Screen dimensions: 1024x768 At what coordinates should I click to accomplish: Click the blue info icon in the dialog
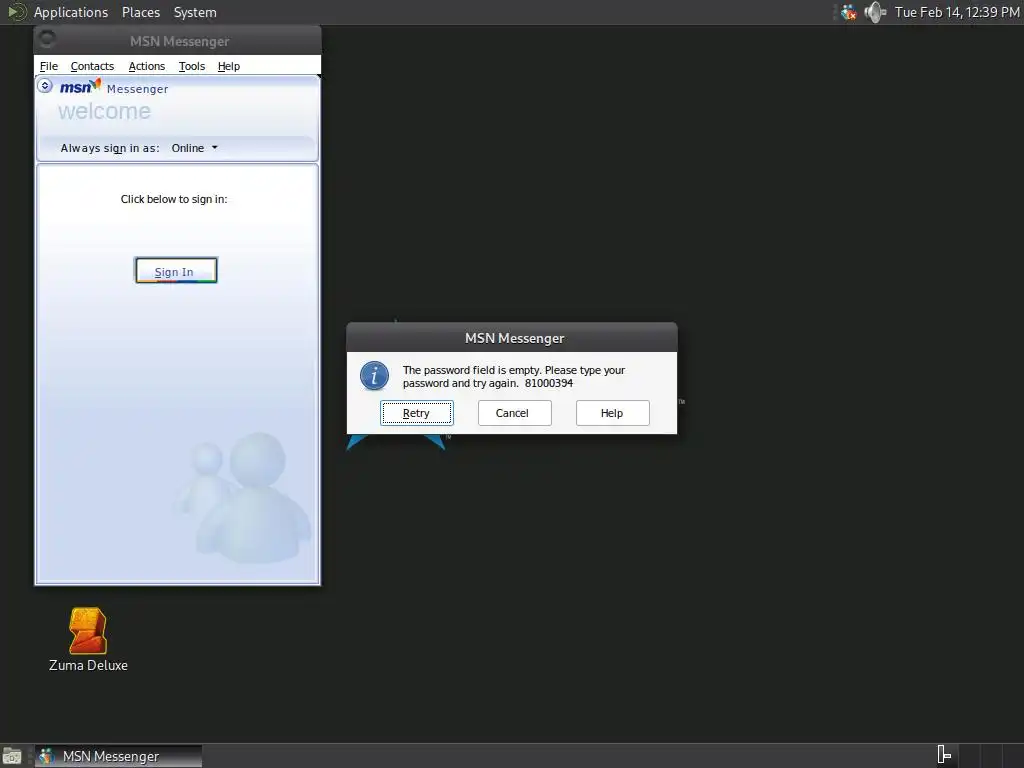[x=374, y=376]
